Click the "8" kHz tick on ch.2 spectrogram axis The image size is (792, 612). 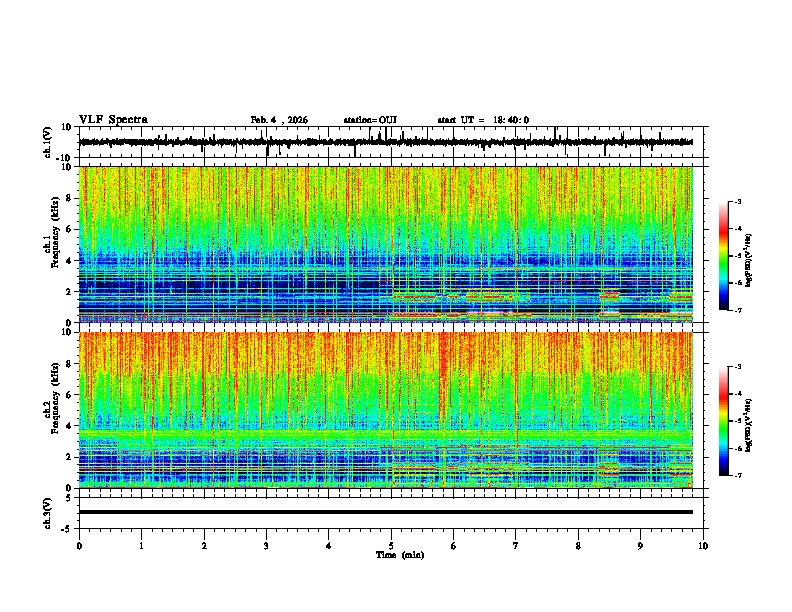69,364
